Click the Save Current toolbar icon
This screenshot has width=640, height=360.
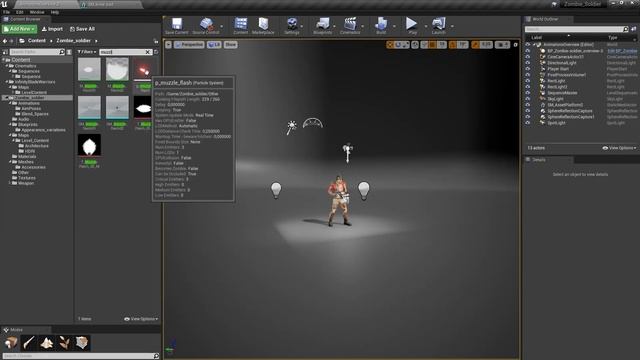177,24
